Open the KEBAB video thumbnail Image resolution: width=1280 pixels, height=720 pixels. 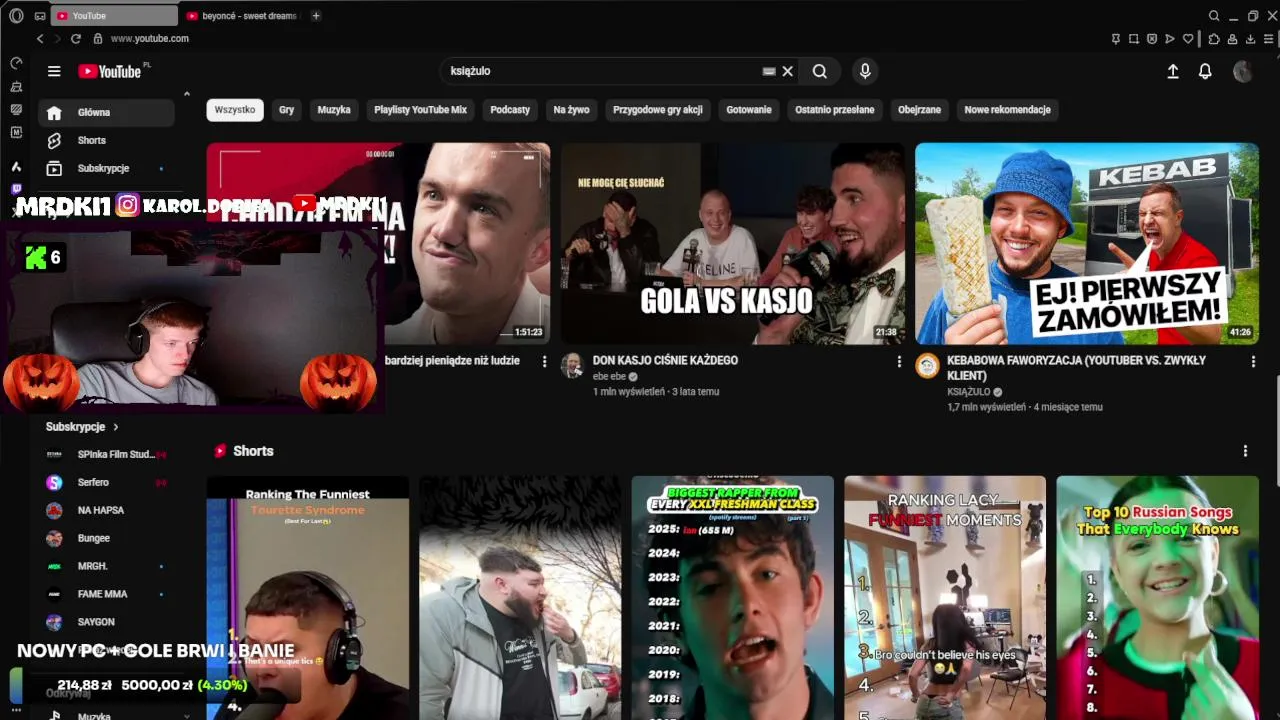[1087, 244]
